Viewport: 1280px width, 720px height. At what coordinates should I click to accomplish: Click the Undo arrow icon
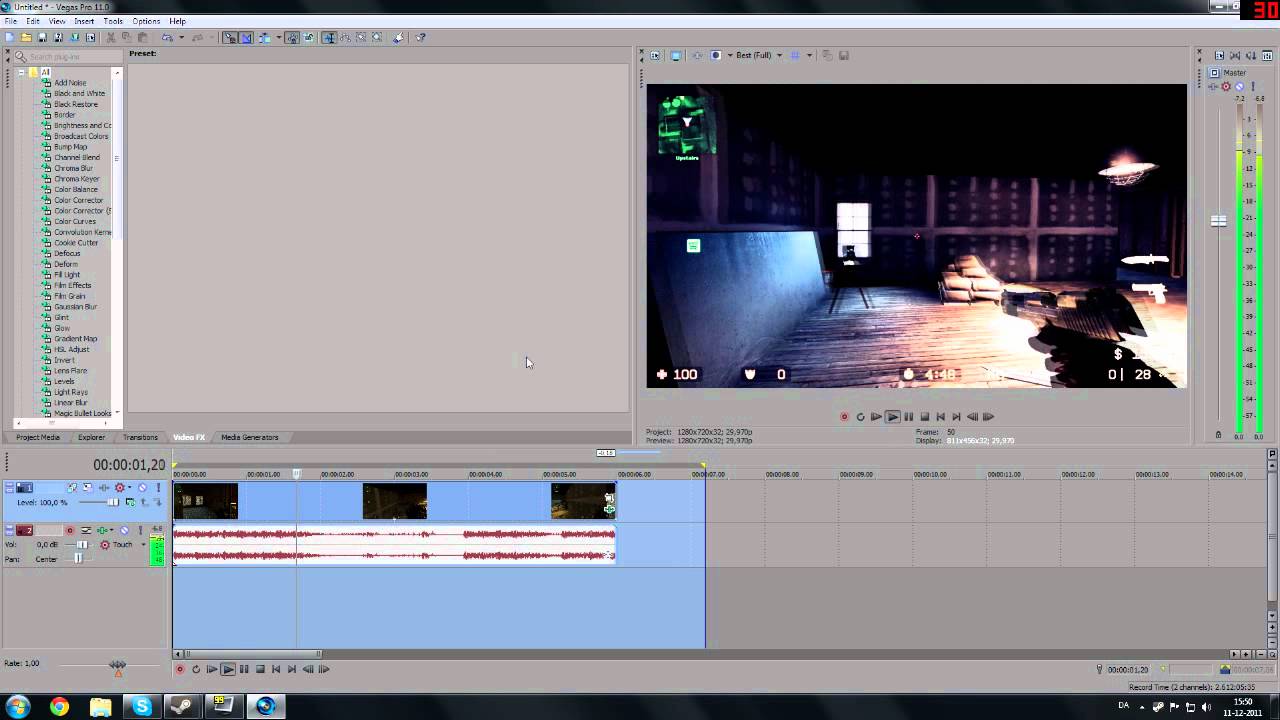coord(166,38)
